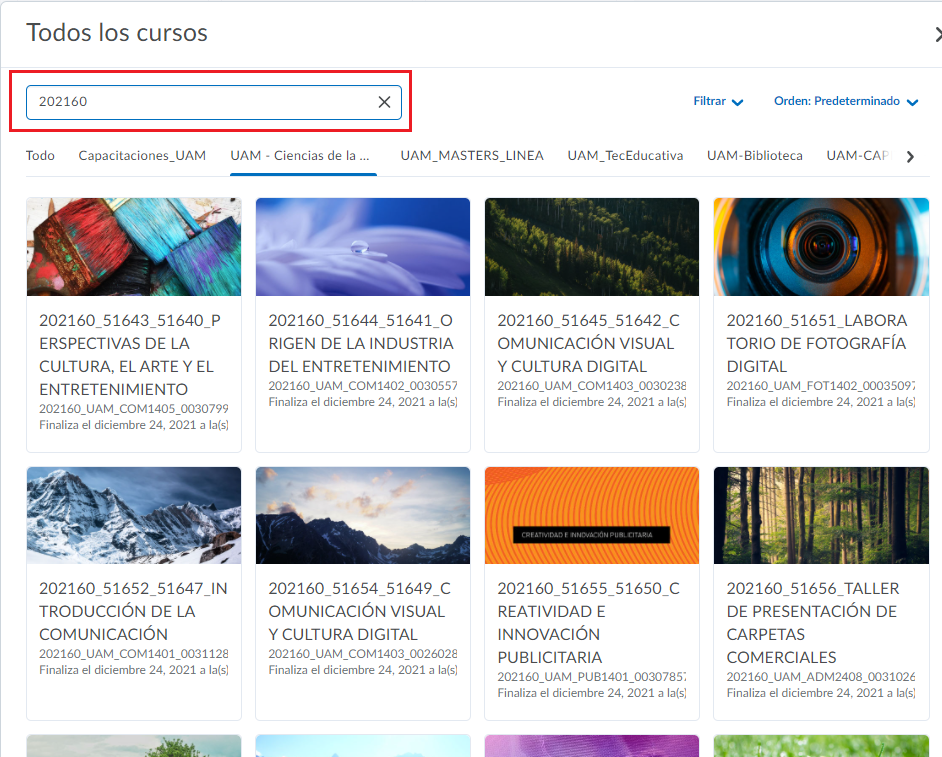Screen dimensions: 942x757
Task: Open Laboratorio de Fotografía Digital course
Action: (817, 343)
